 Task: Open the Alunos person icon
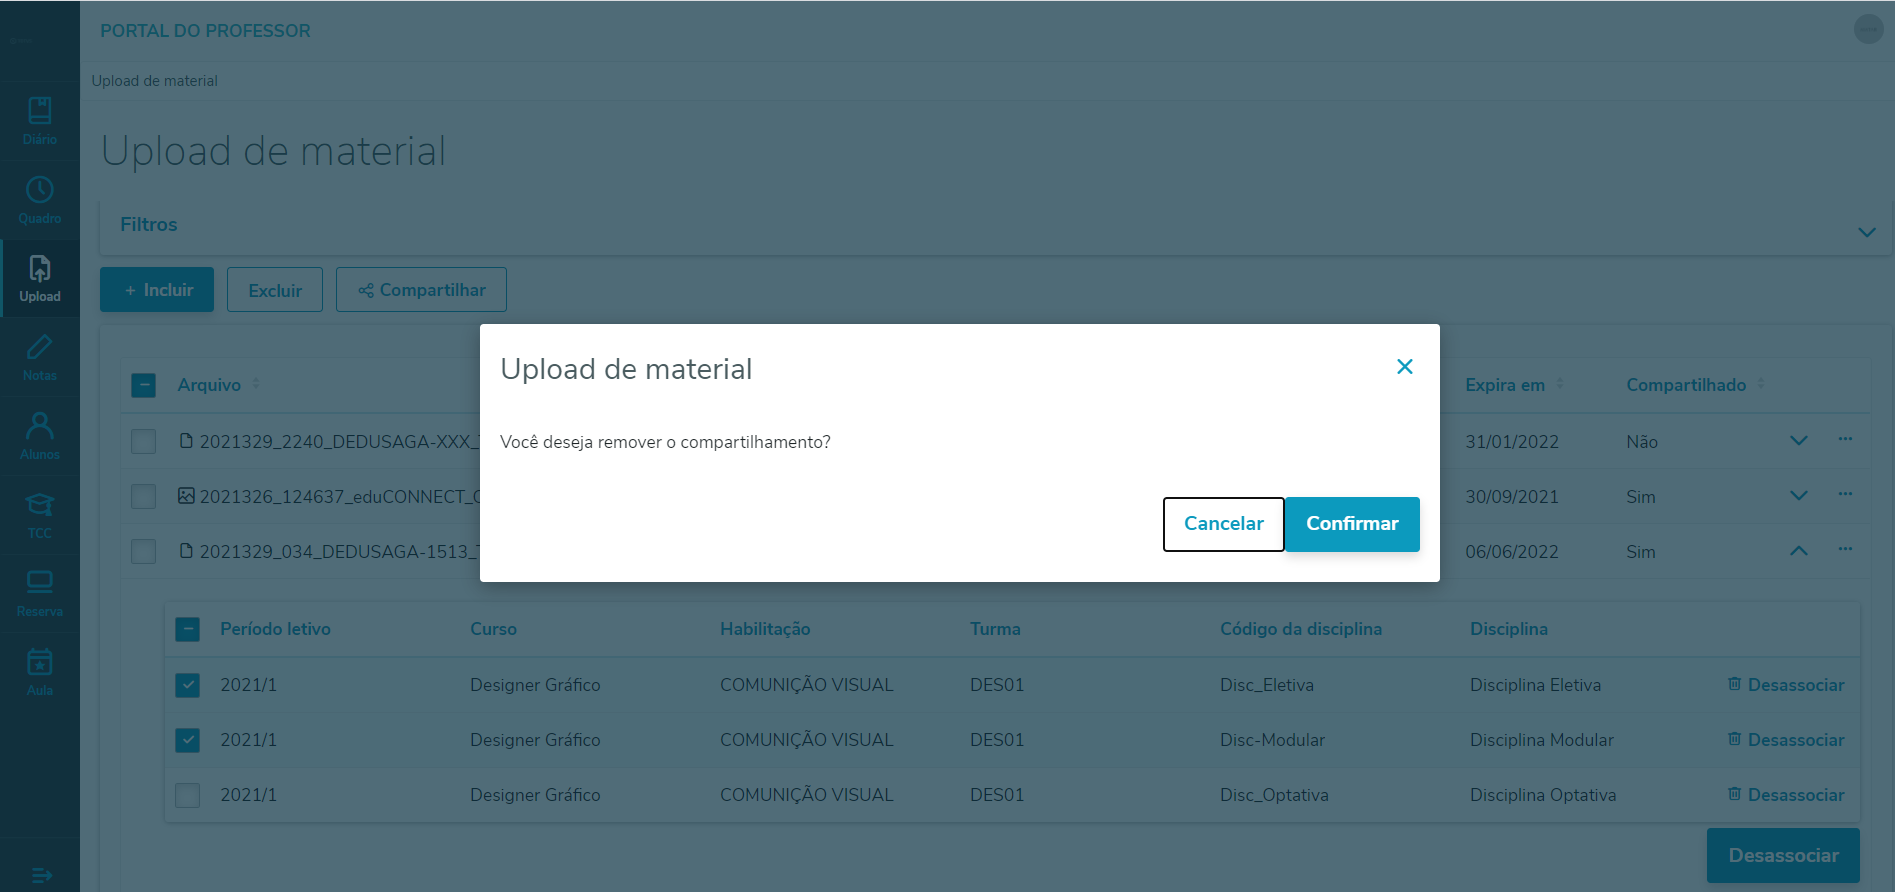pyautogui.click(x=40, y=435)
